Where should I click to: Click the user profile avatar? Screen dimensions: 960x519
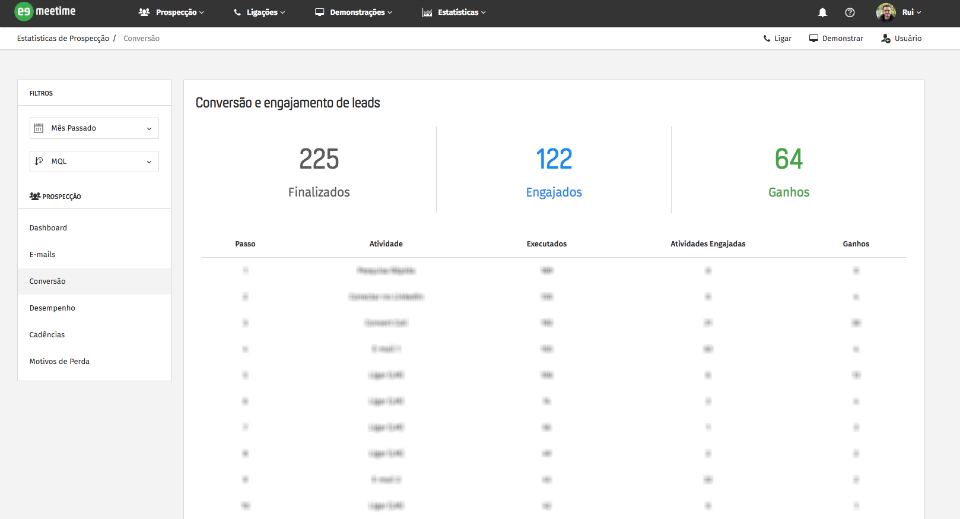coord(886,13)
